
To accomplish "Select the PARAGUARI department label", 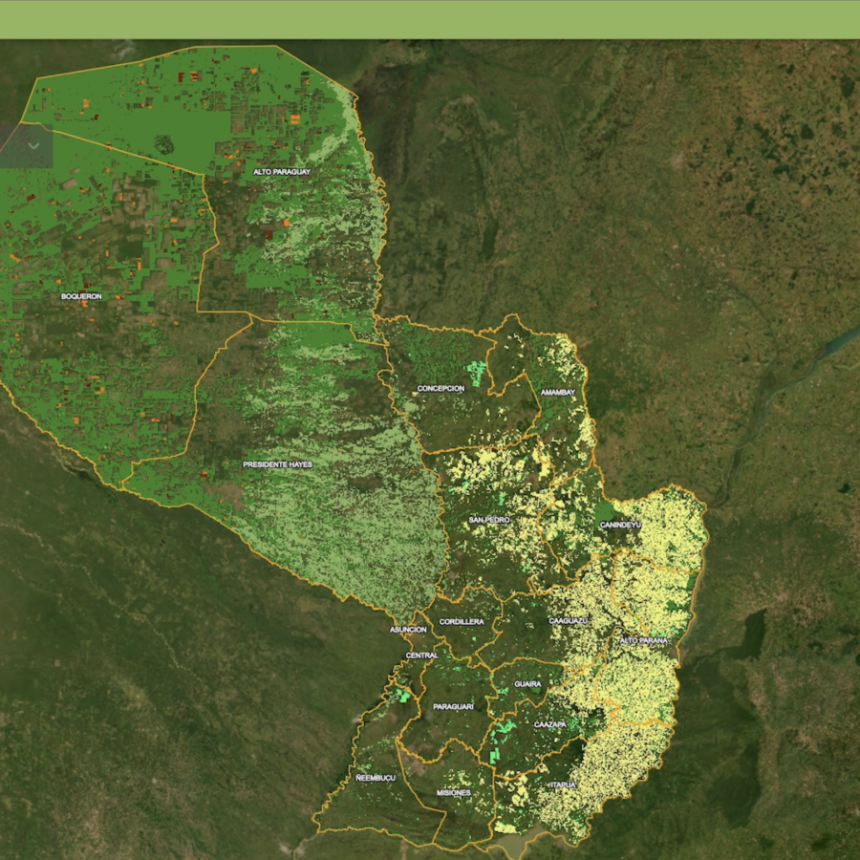I will coord(453,707).
